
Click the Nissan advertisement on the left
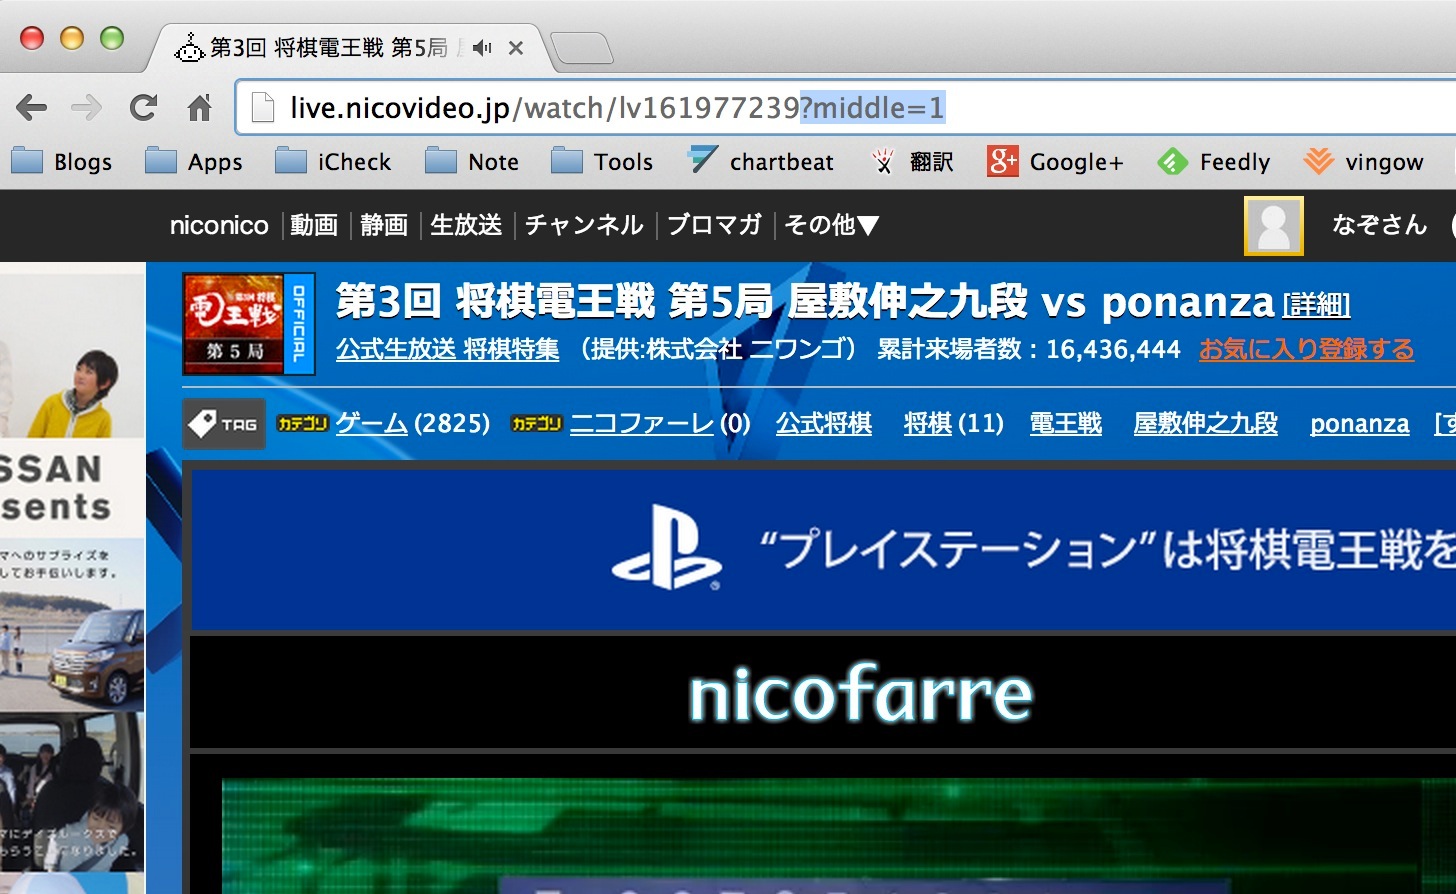click(72, 578)
